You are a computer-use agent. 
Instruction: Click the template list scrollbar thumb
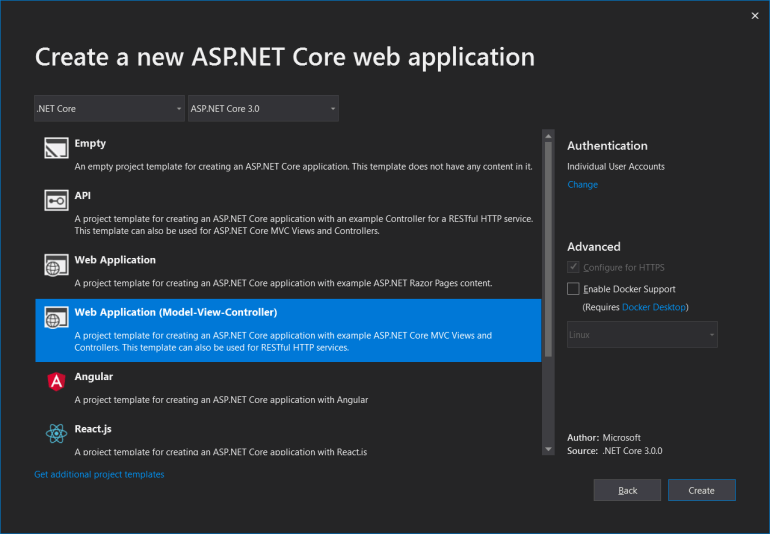coord(548,250)
